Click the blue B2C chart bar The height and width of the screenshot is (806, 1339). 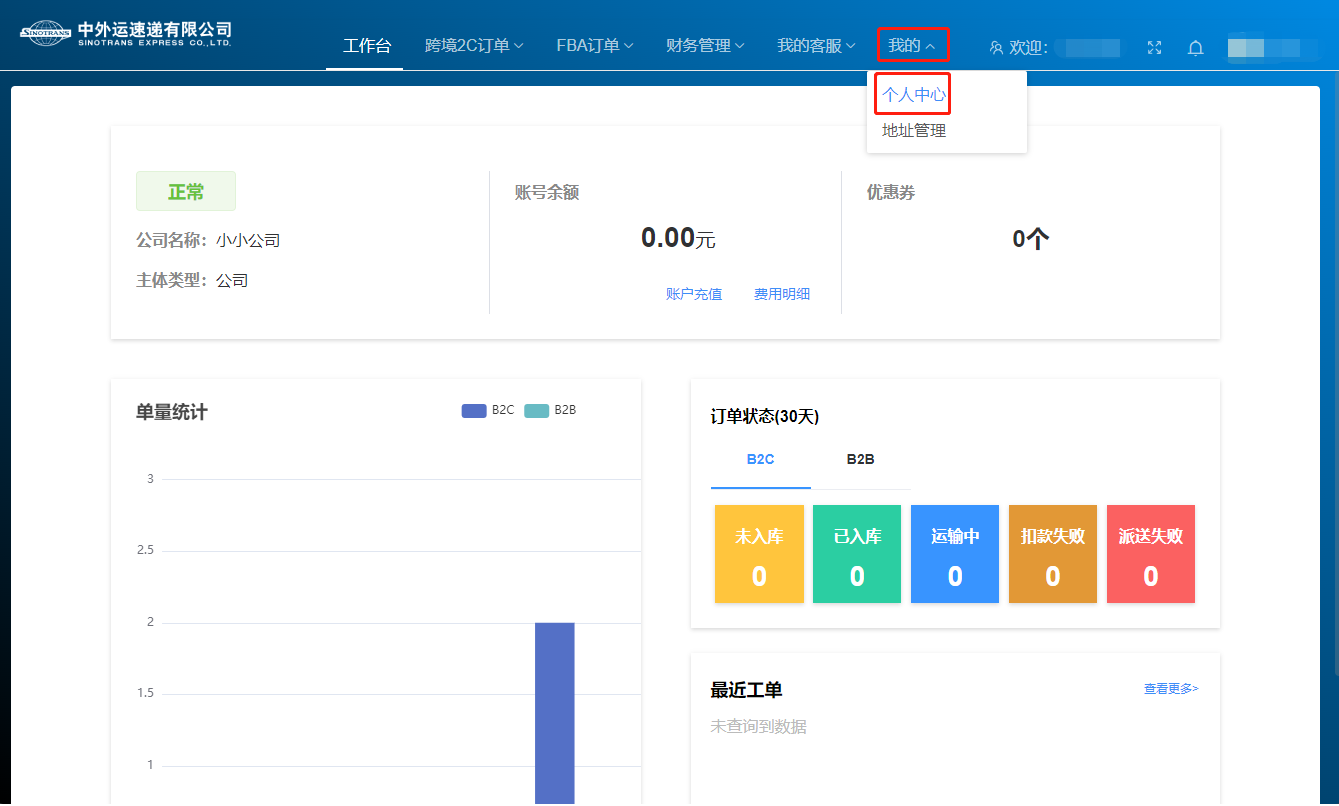click(x=555, y=713)
